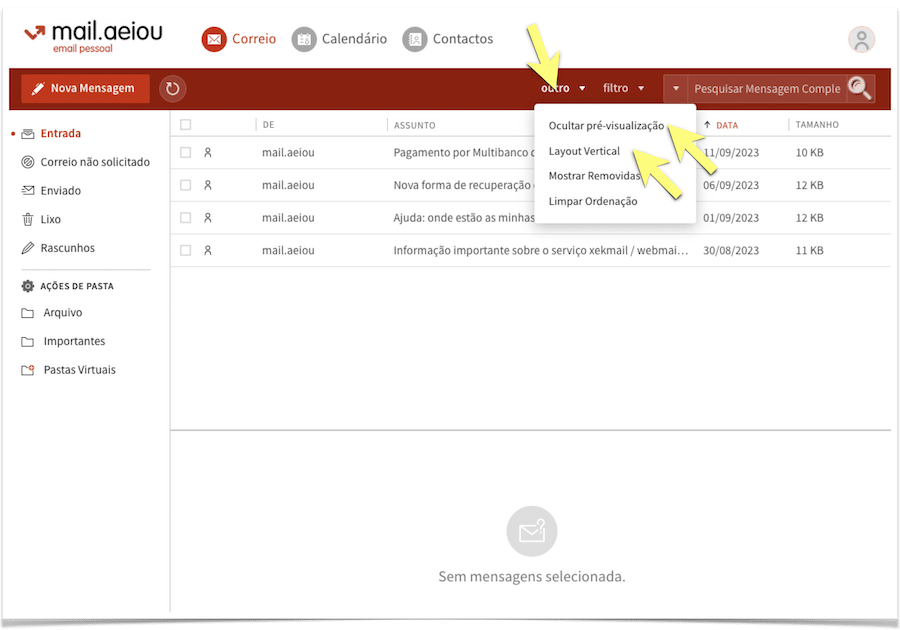
Task: Select checkbox for the 30/08/2023 message
Action: (185, 251)
